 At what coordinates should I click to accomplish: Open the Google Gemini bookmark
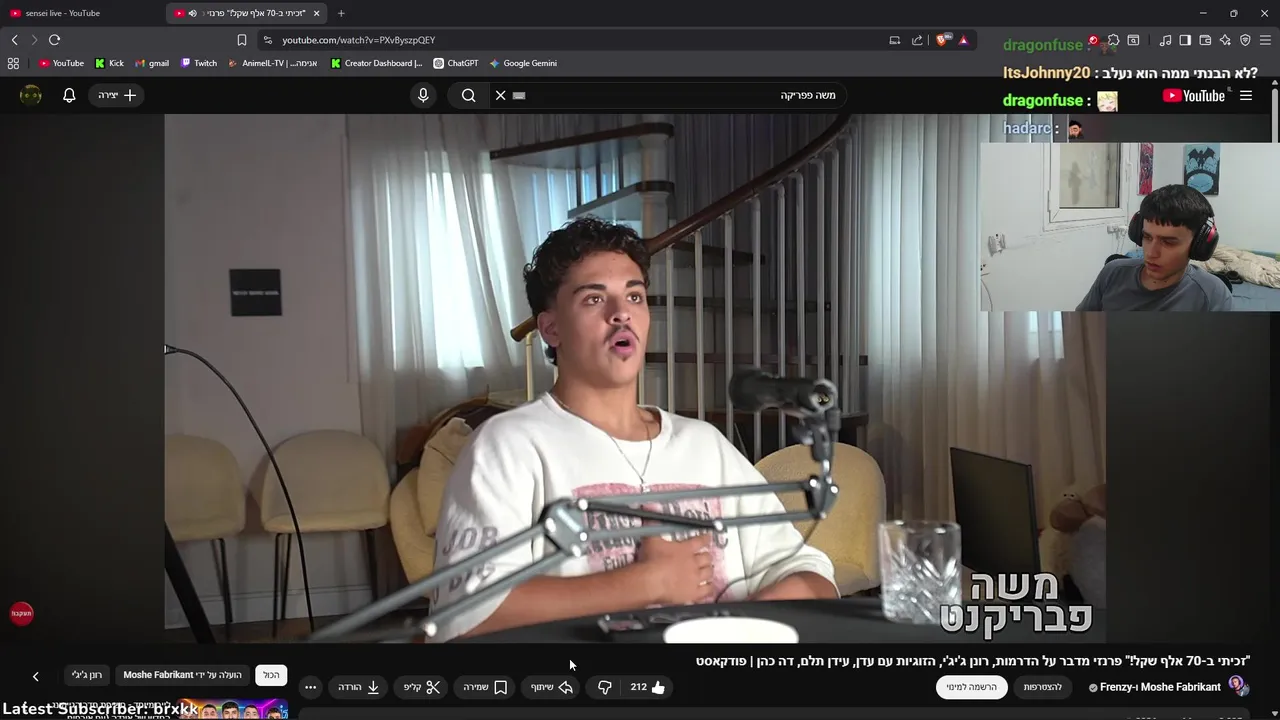[523, 63]
